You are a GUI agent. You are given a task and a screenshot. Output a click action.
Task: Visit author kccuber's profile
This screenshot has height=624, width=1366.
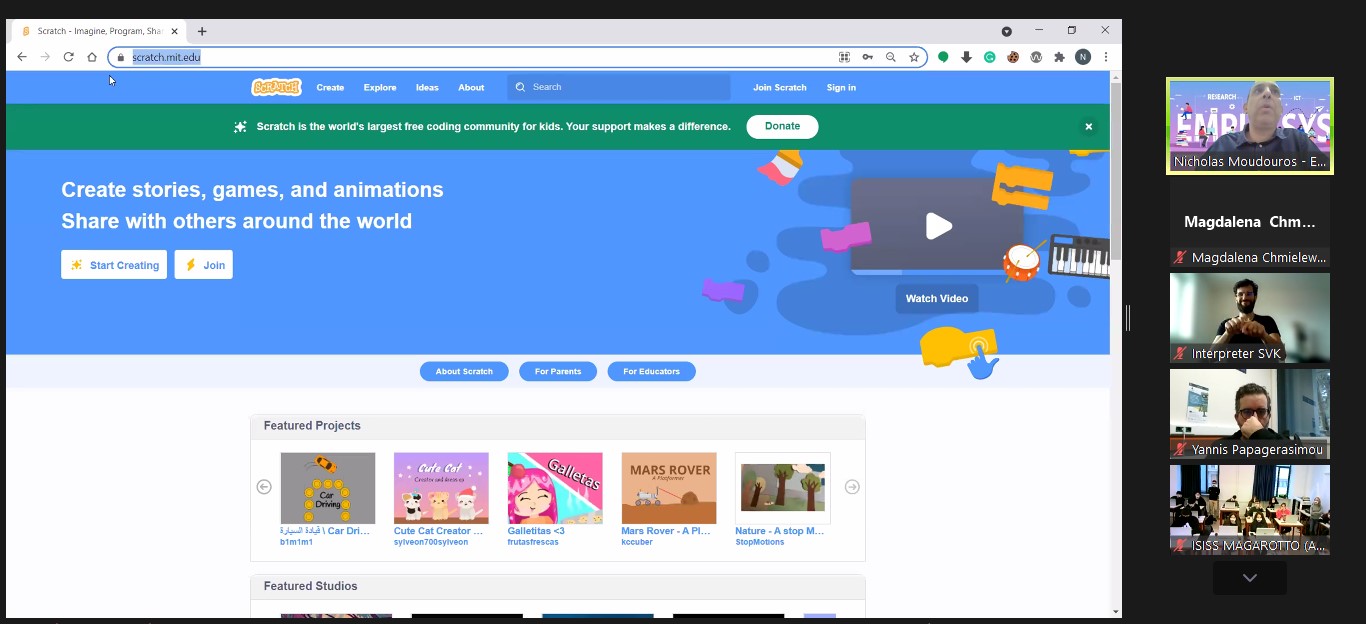(637, 542)
